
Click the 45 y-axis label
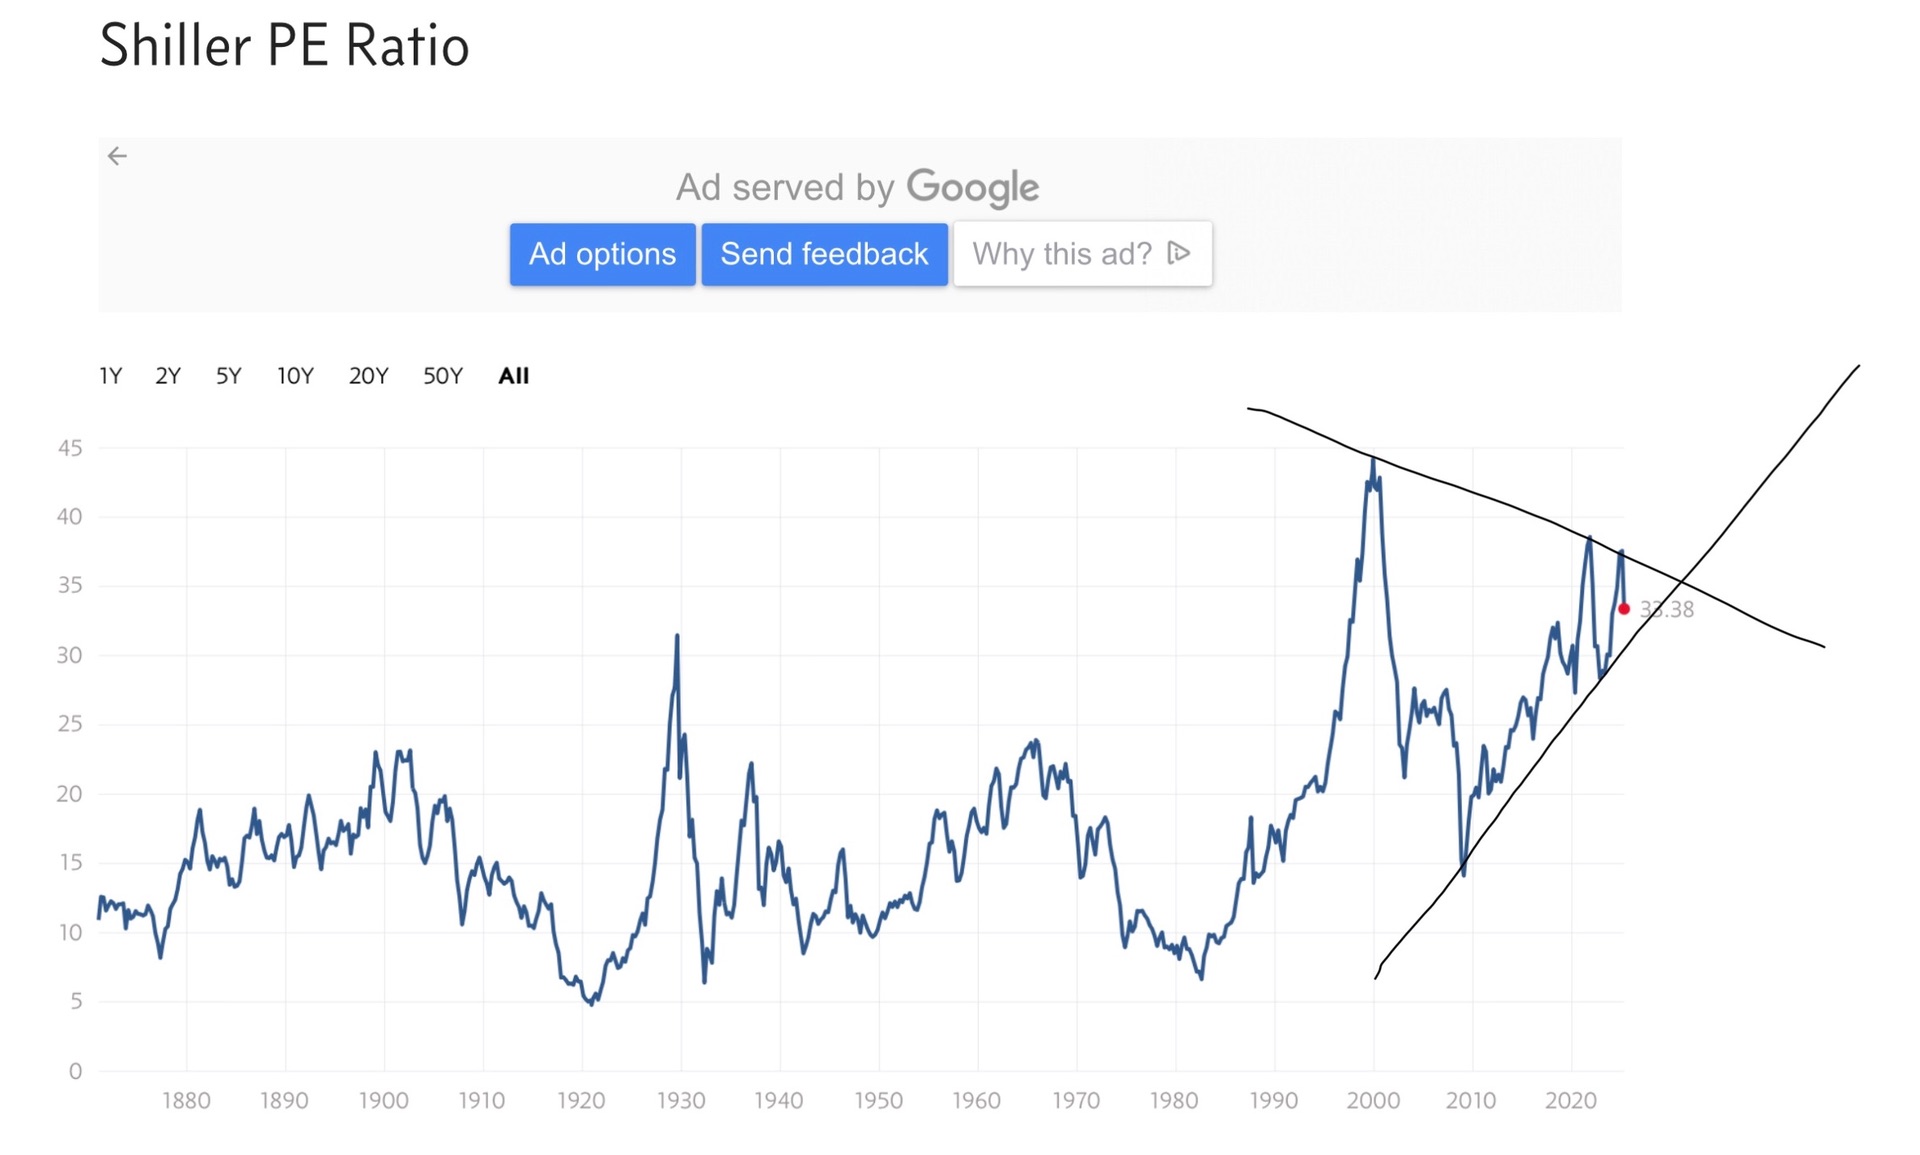pyautogui.click(x=70, y=448)
